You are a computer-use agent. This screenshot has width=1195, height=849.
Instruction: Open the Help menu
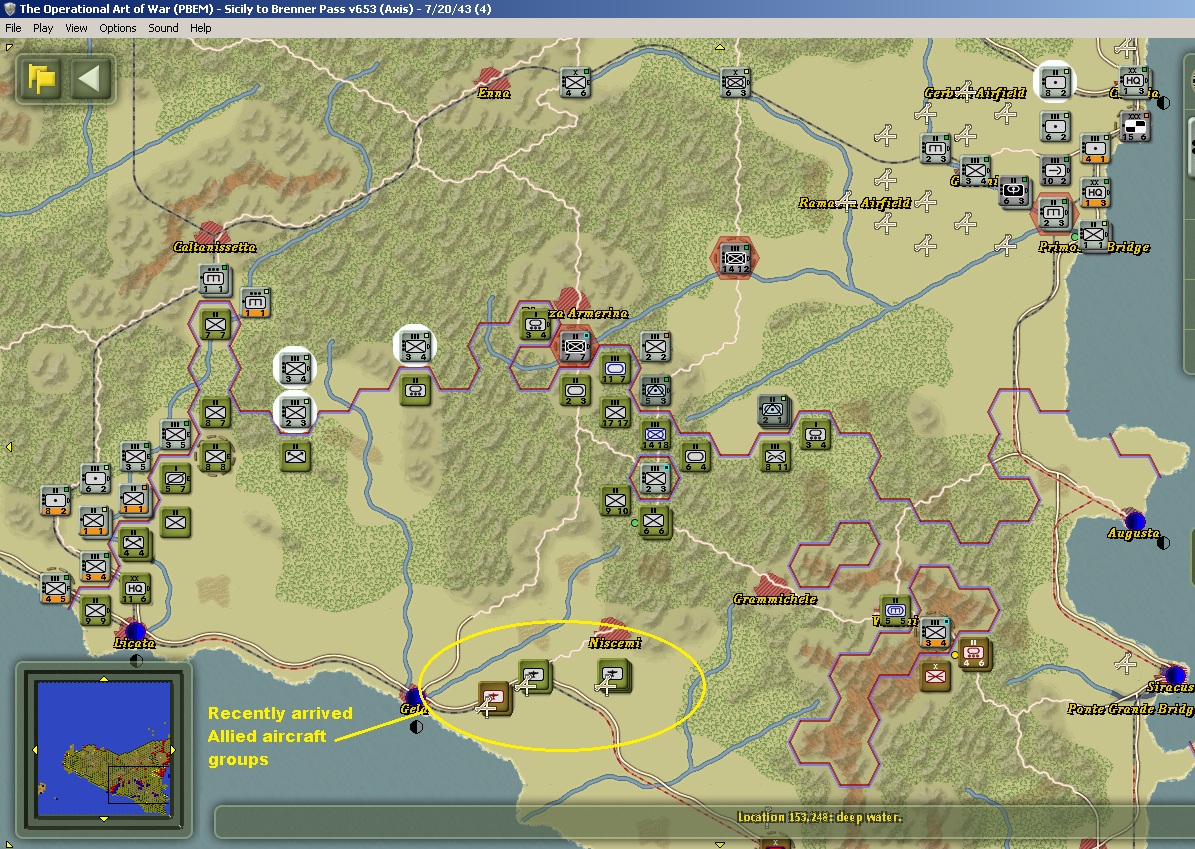tap(200, 28)
